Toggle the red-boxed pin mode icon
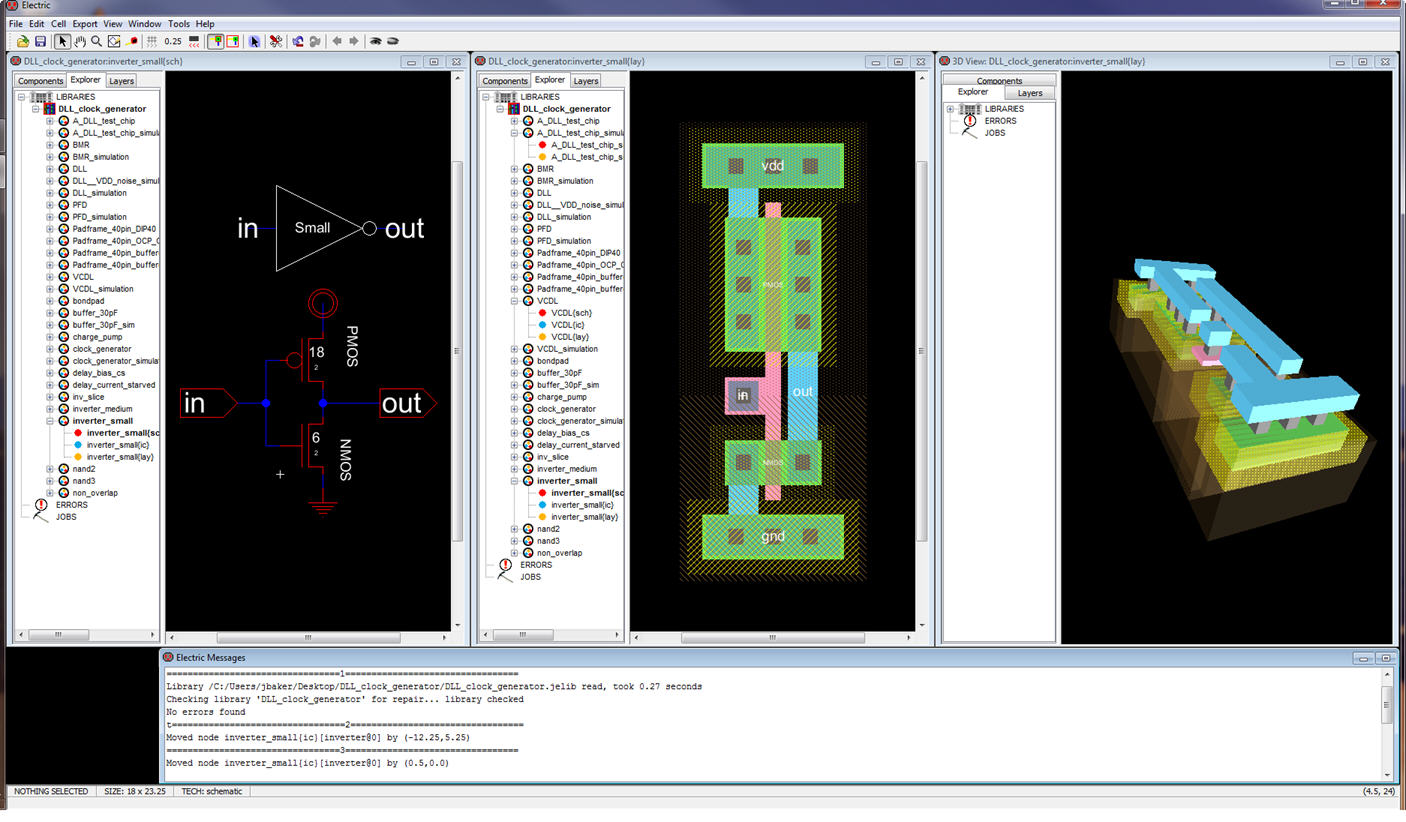 click(x=234, y=41)
